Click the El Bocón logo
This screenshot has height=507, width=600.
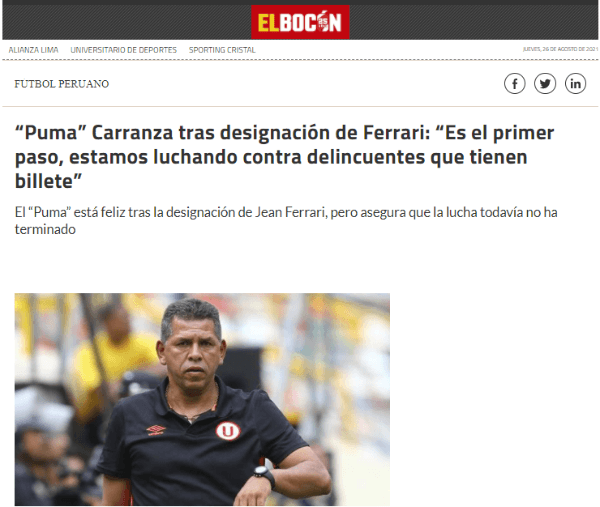[x=300, y=22]
